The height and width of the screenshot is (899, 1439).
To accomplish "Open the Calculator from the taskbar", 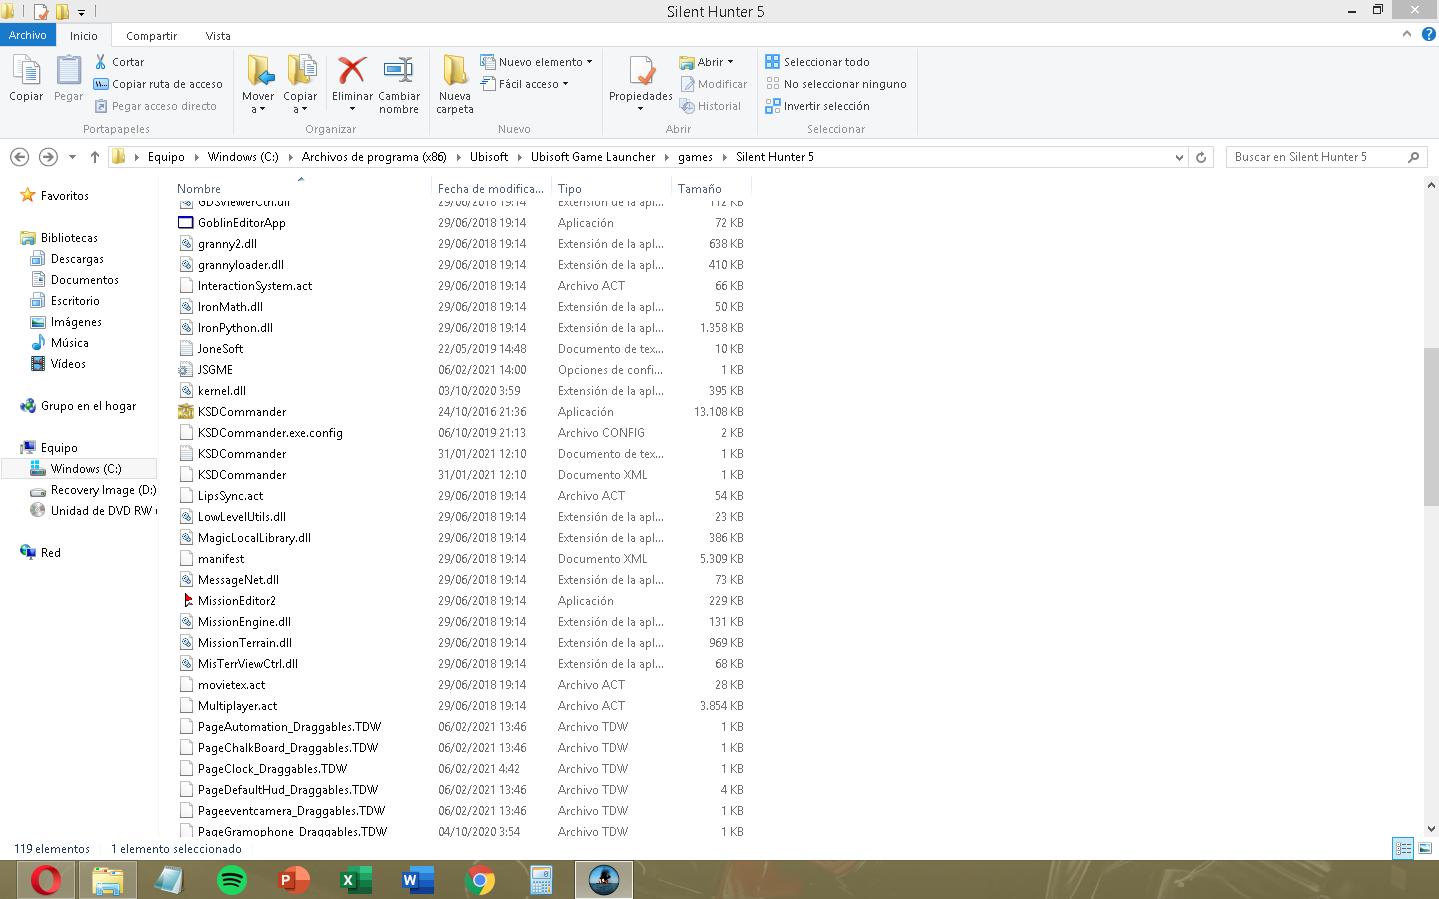I will (x=542, y=880).
